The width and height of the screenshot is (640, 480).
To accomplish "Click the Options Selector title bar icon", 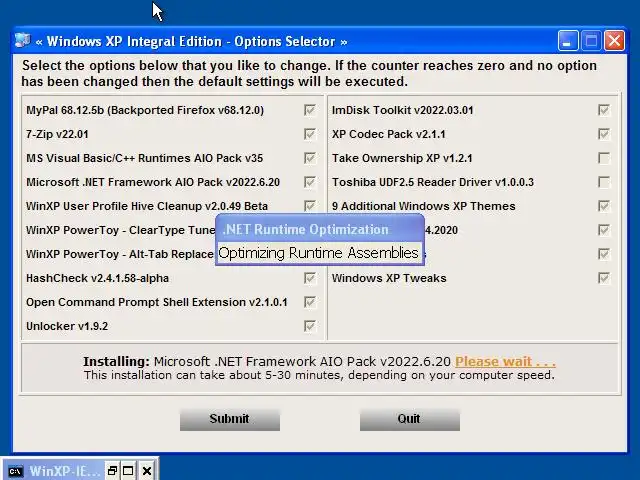I will [23, 41].
